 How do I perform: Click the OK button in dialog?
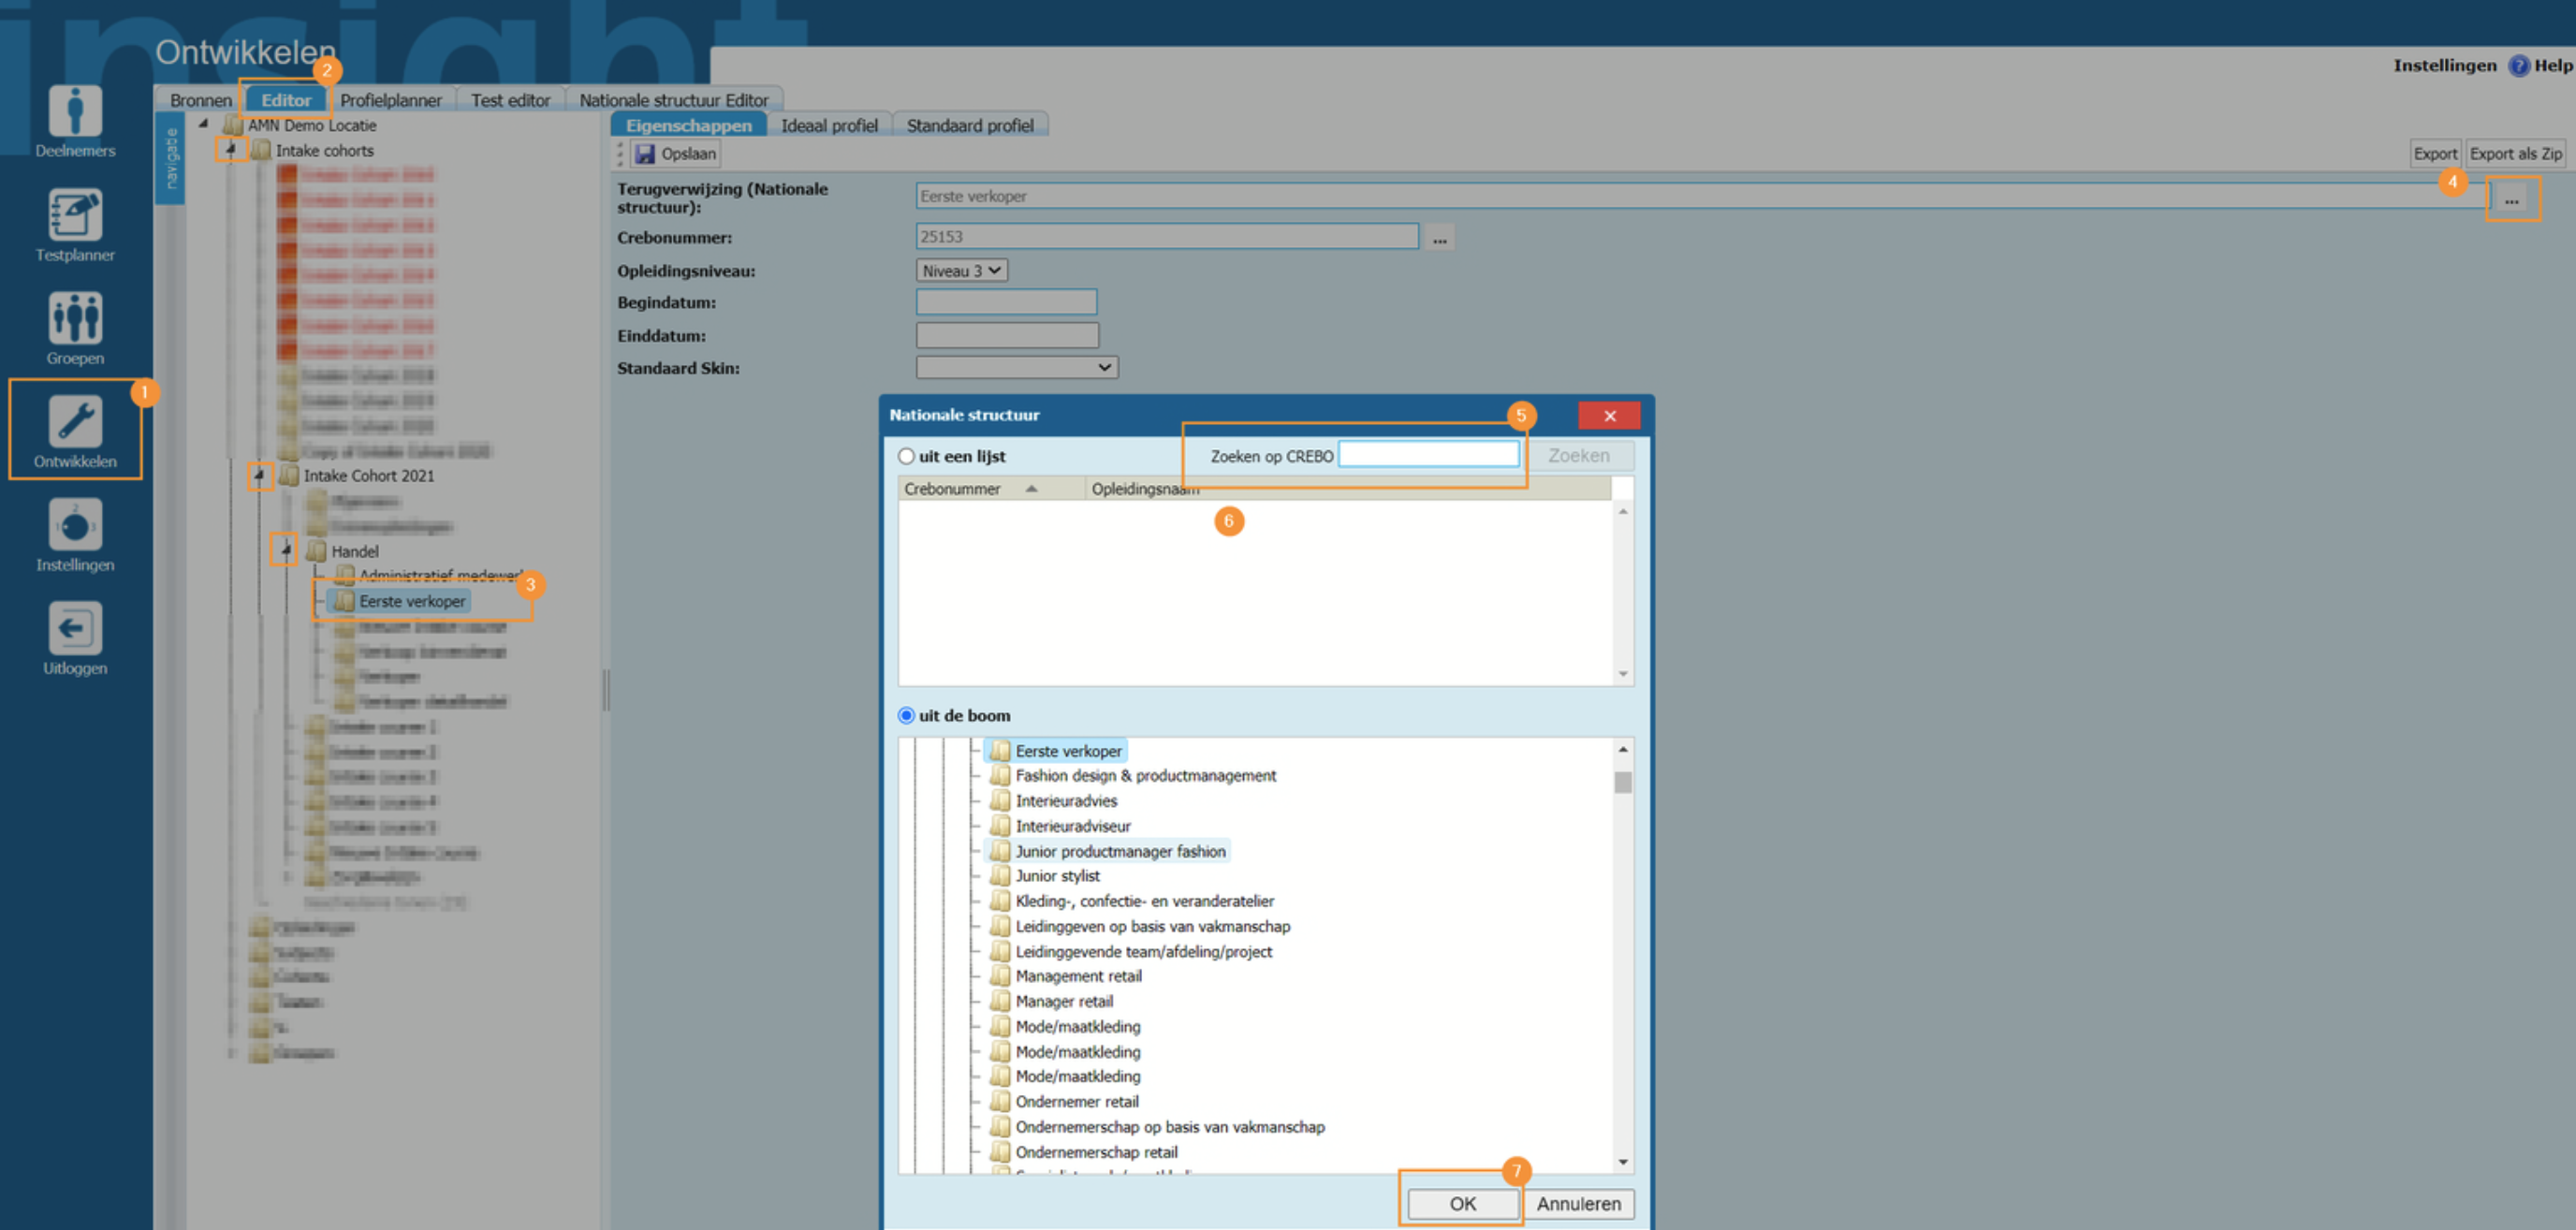1462,1204
